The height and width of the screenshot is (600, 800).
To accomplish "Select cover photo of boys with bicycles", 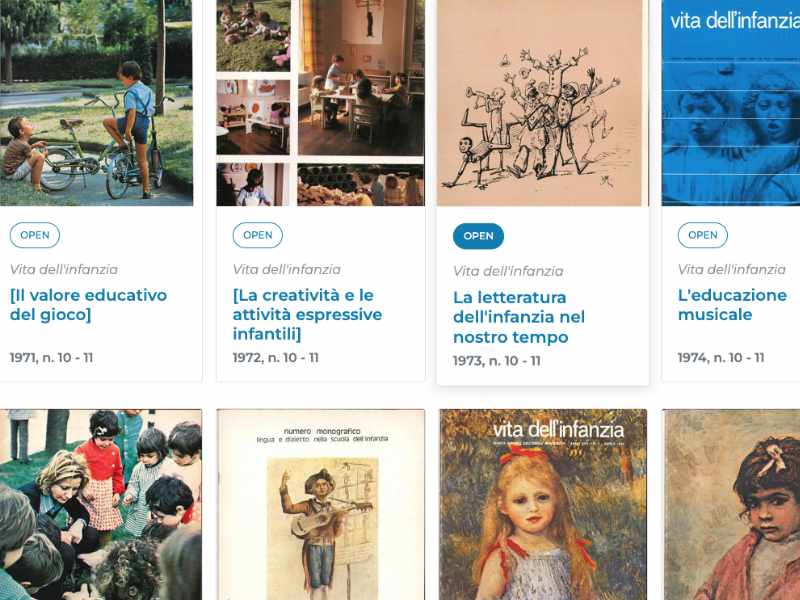I will [96, 103].
